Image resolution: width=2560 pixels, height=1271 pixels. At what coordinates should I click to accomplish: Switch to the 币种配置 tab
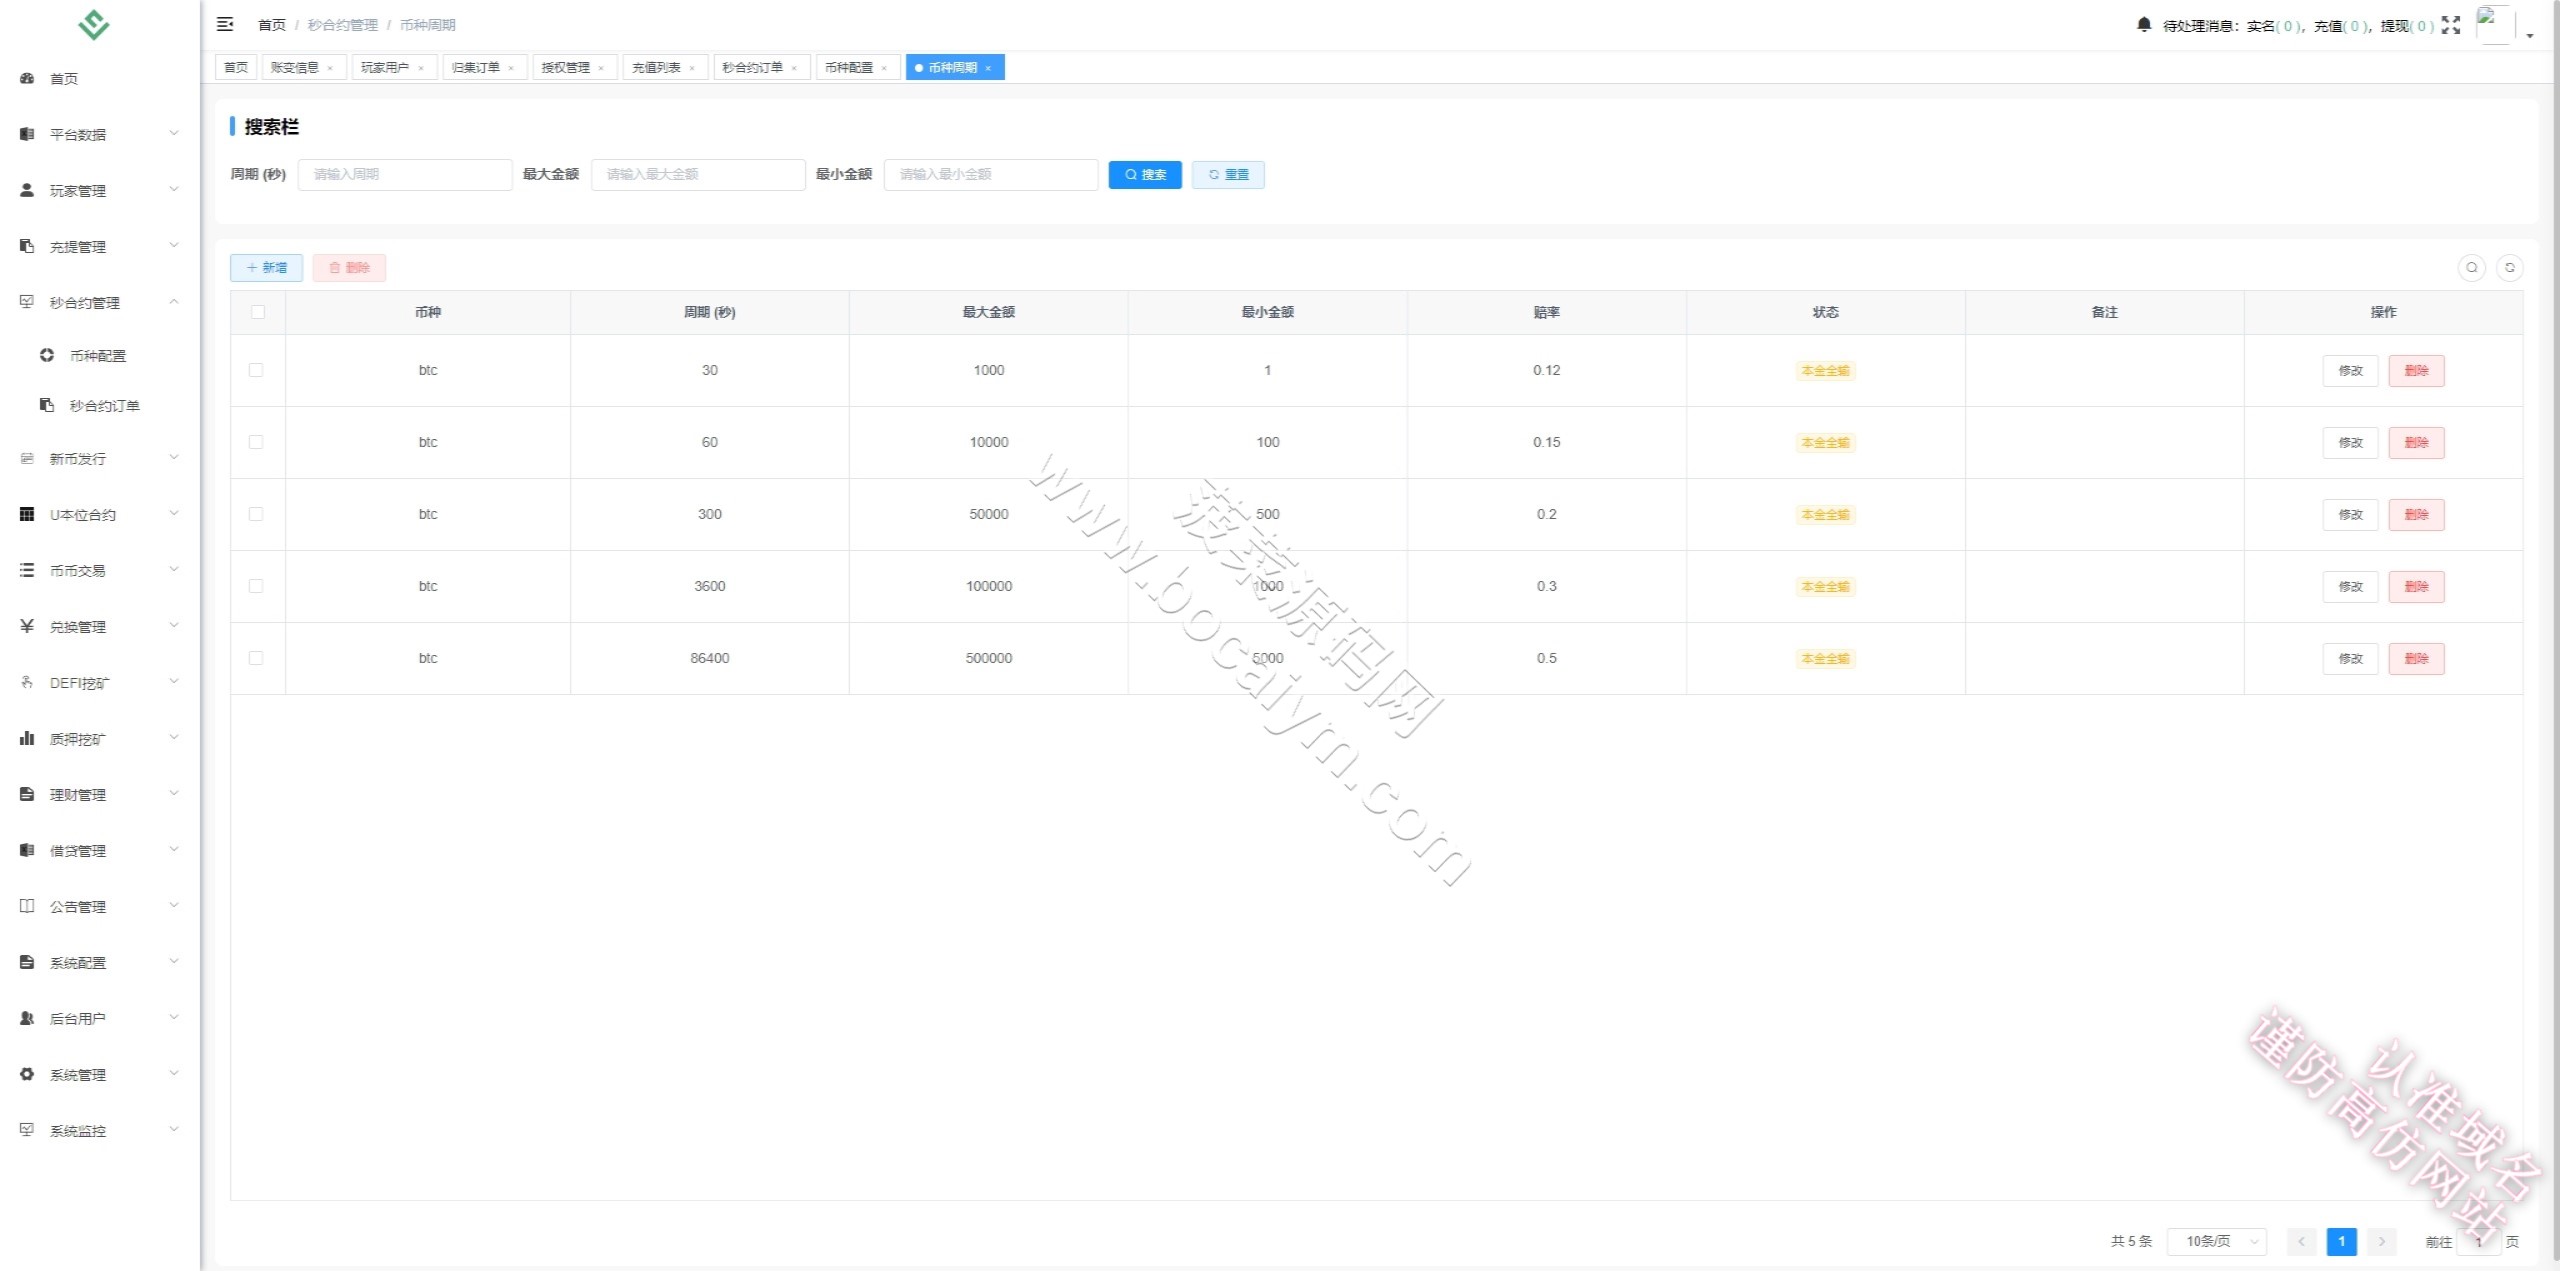(857, 67)
